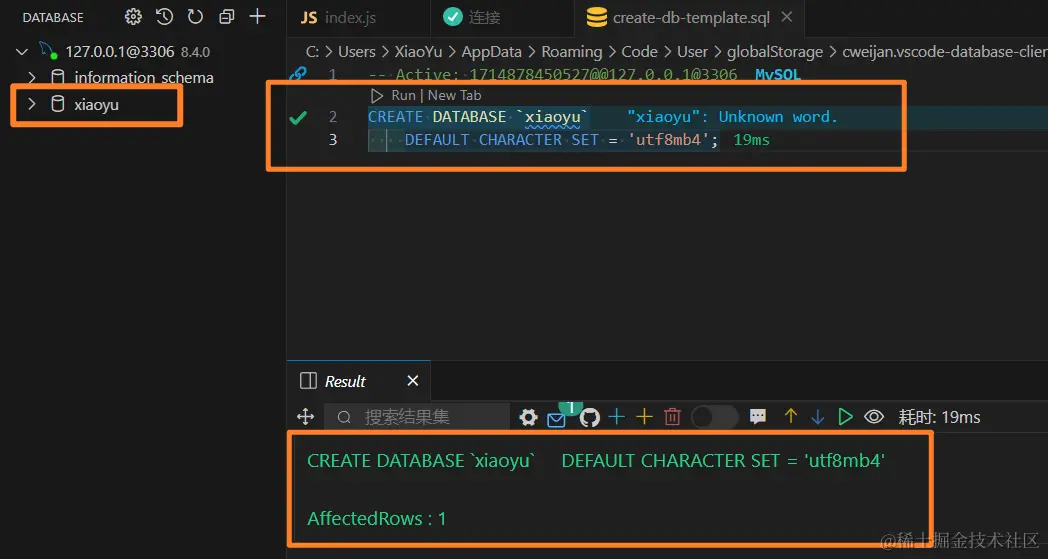1048x559 pixels.
Task: Click the CREATE DATABASE result message text
Action: pos(596,461)
